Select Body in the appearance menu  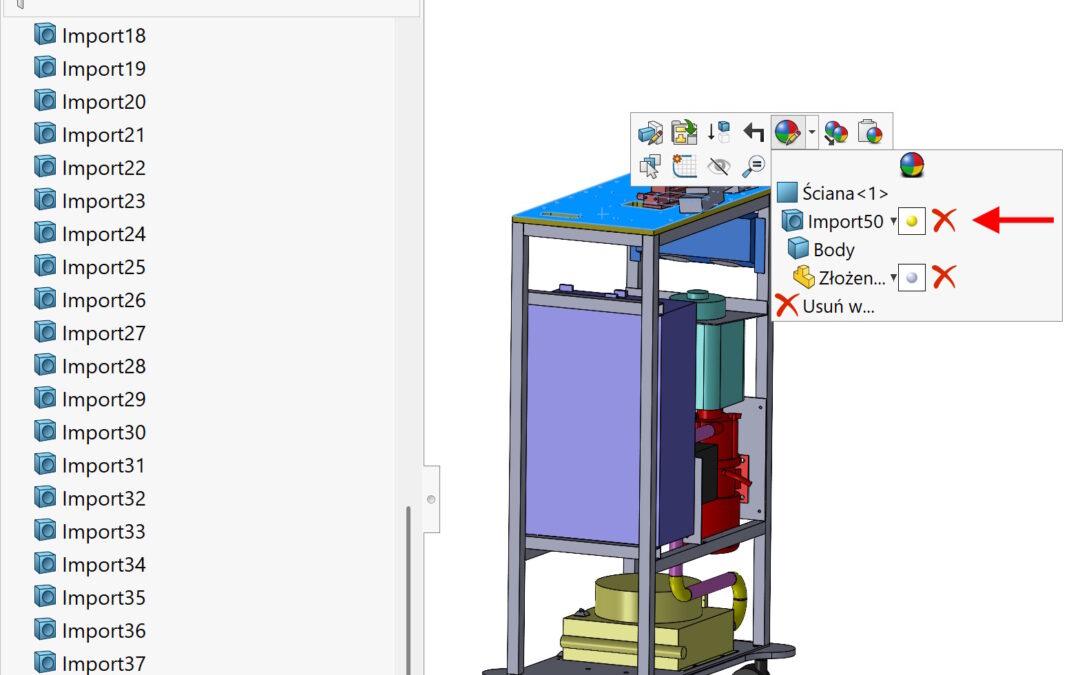point(832,250)
